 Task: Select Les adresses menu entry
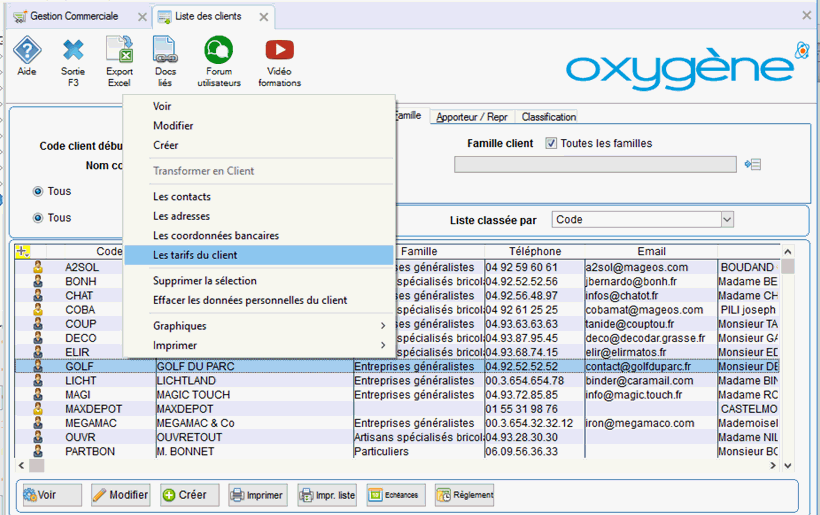point(259,216)
